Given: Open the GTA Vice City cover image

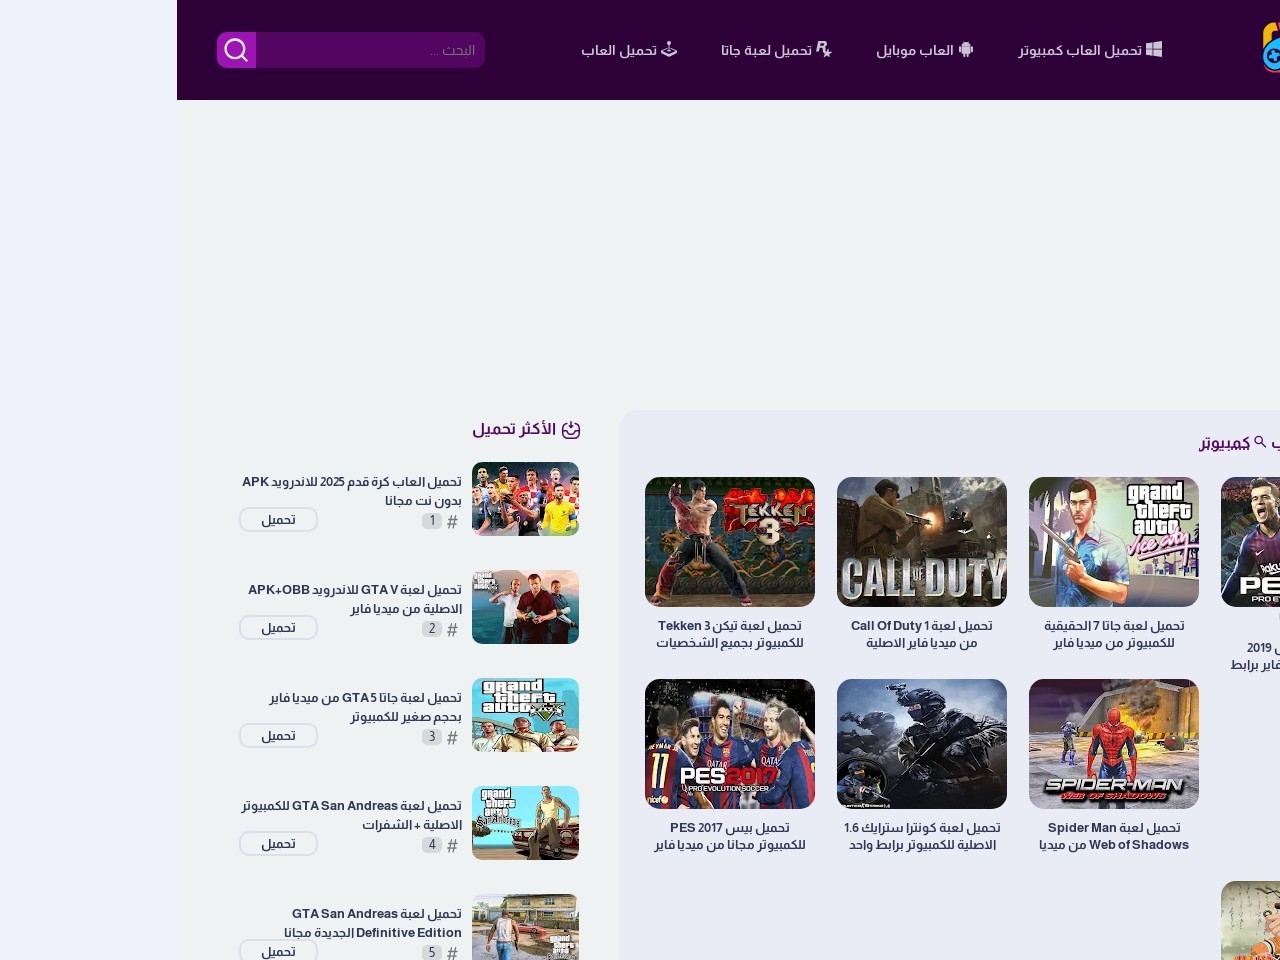Looking at the screenshot, I should 1114,542.
